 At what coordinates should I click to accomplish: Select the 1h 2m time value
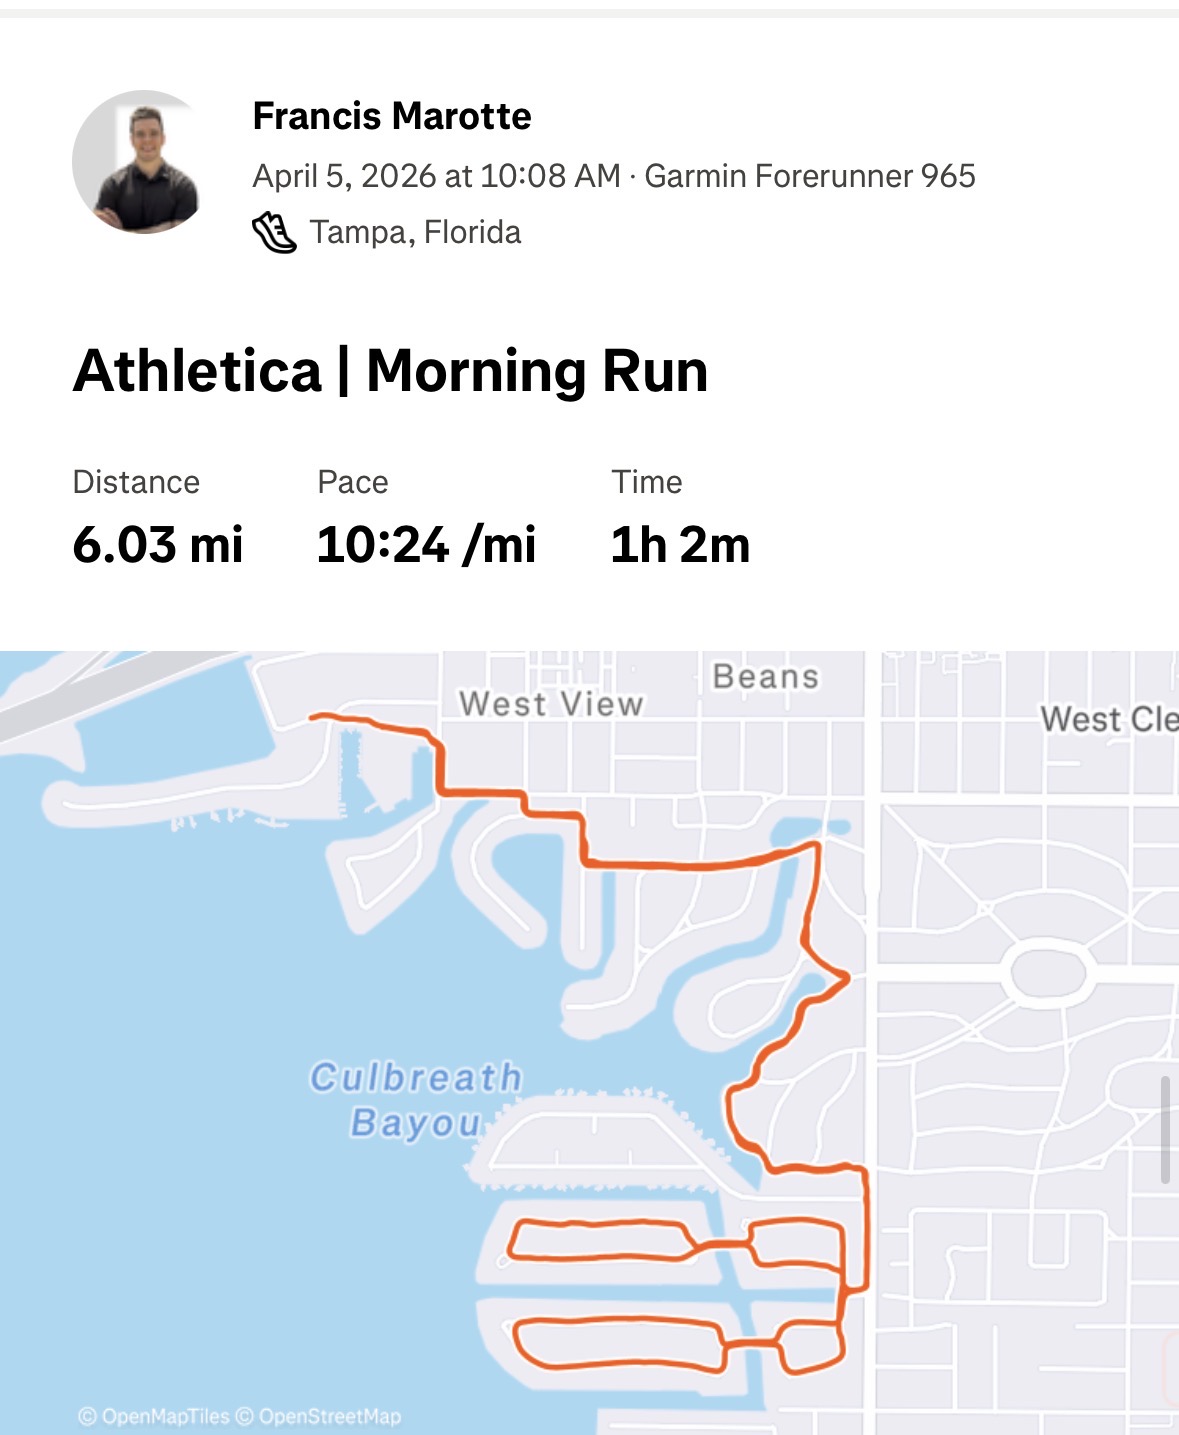click(x=680, y=545)
